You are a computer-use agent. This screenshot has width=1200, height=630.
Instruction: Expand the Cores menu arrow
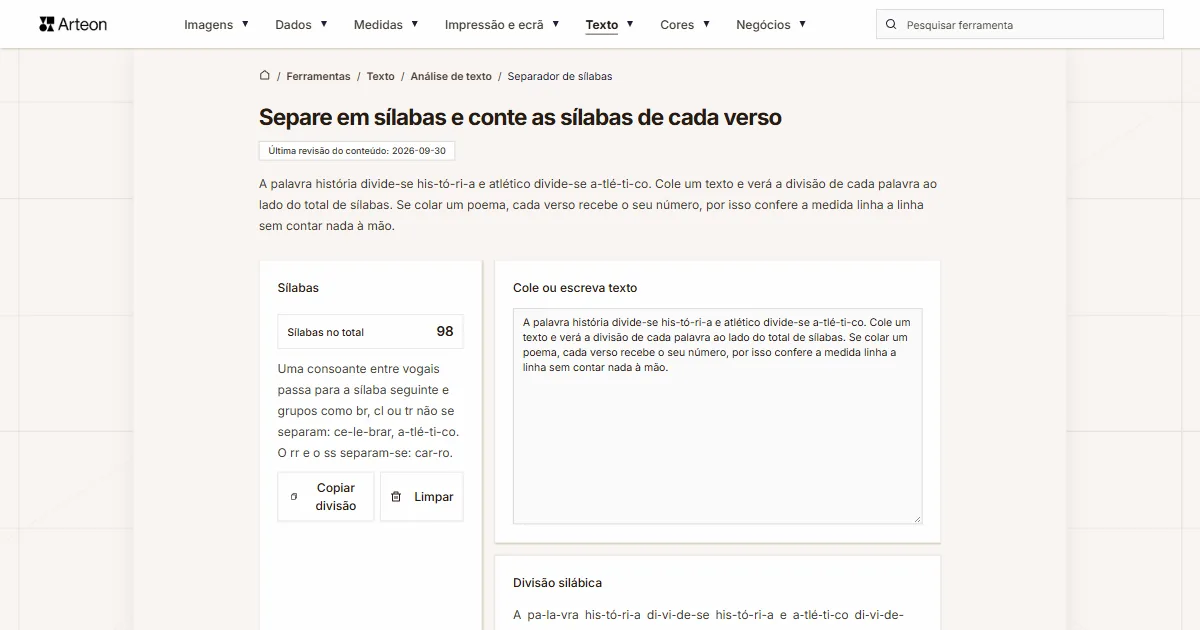pyautogui.click(x=706, y=23)
